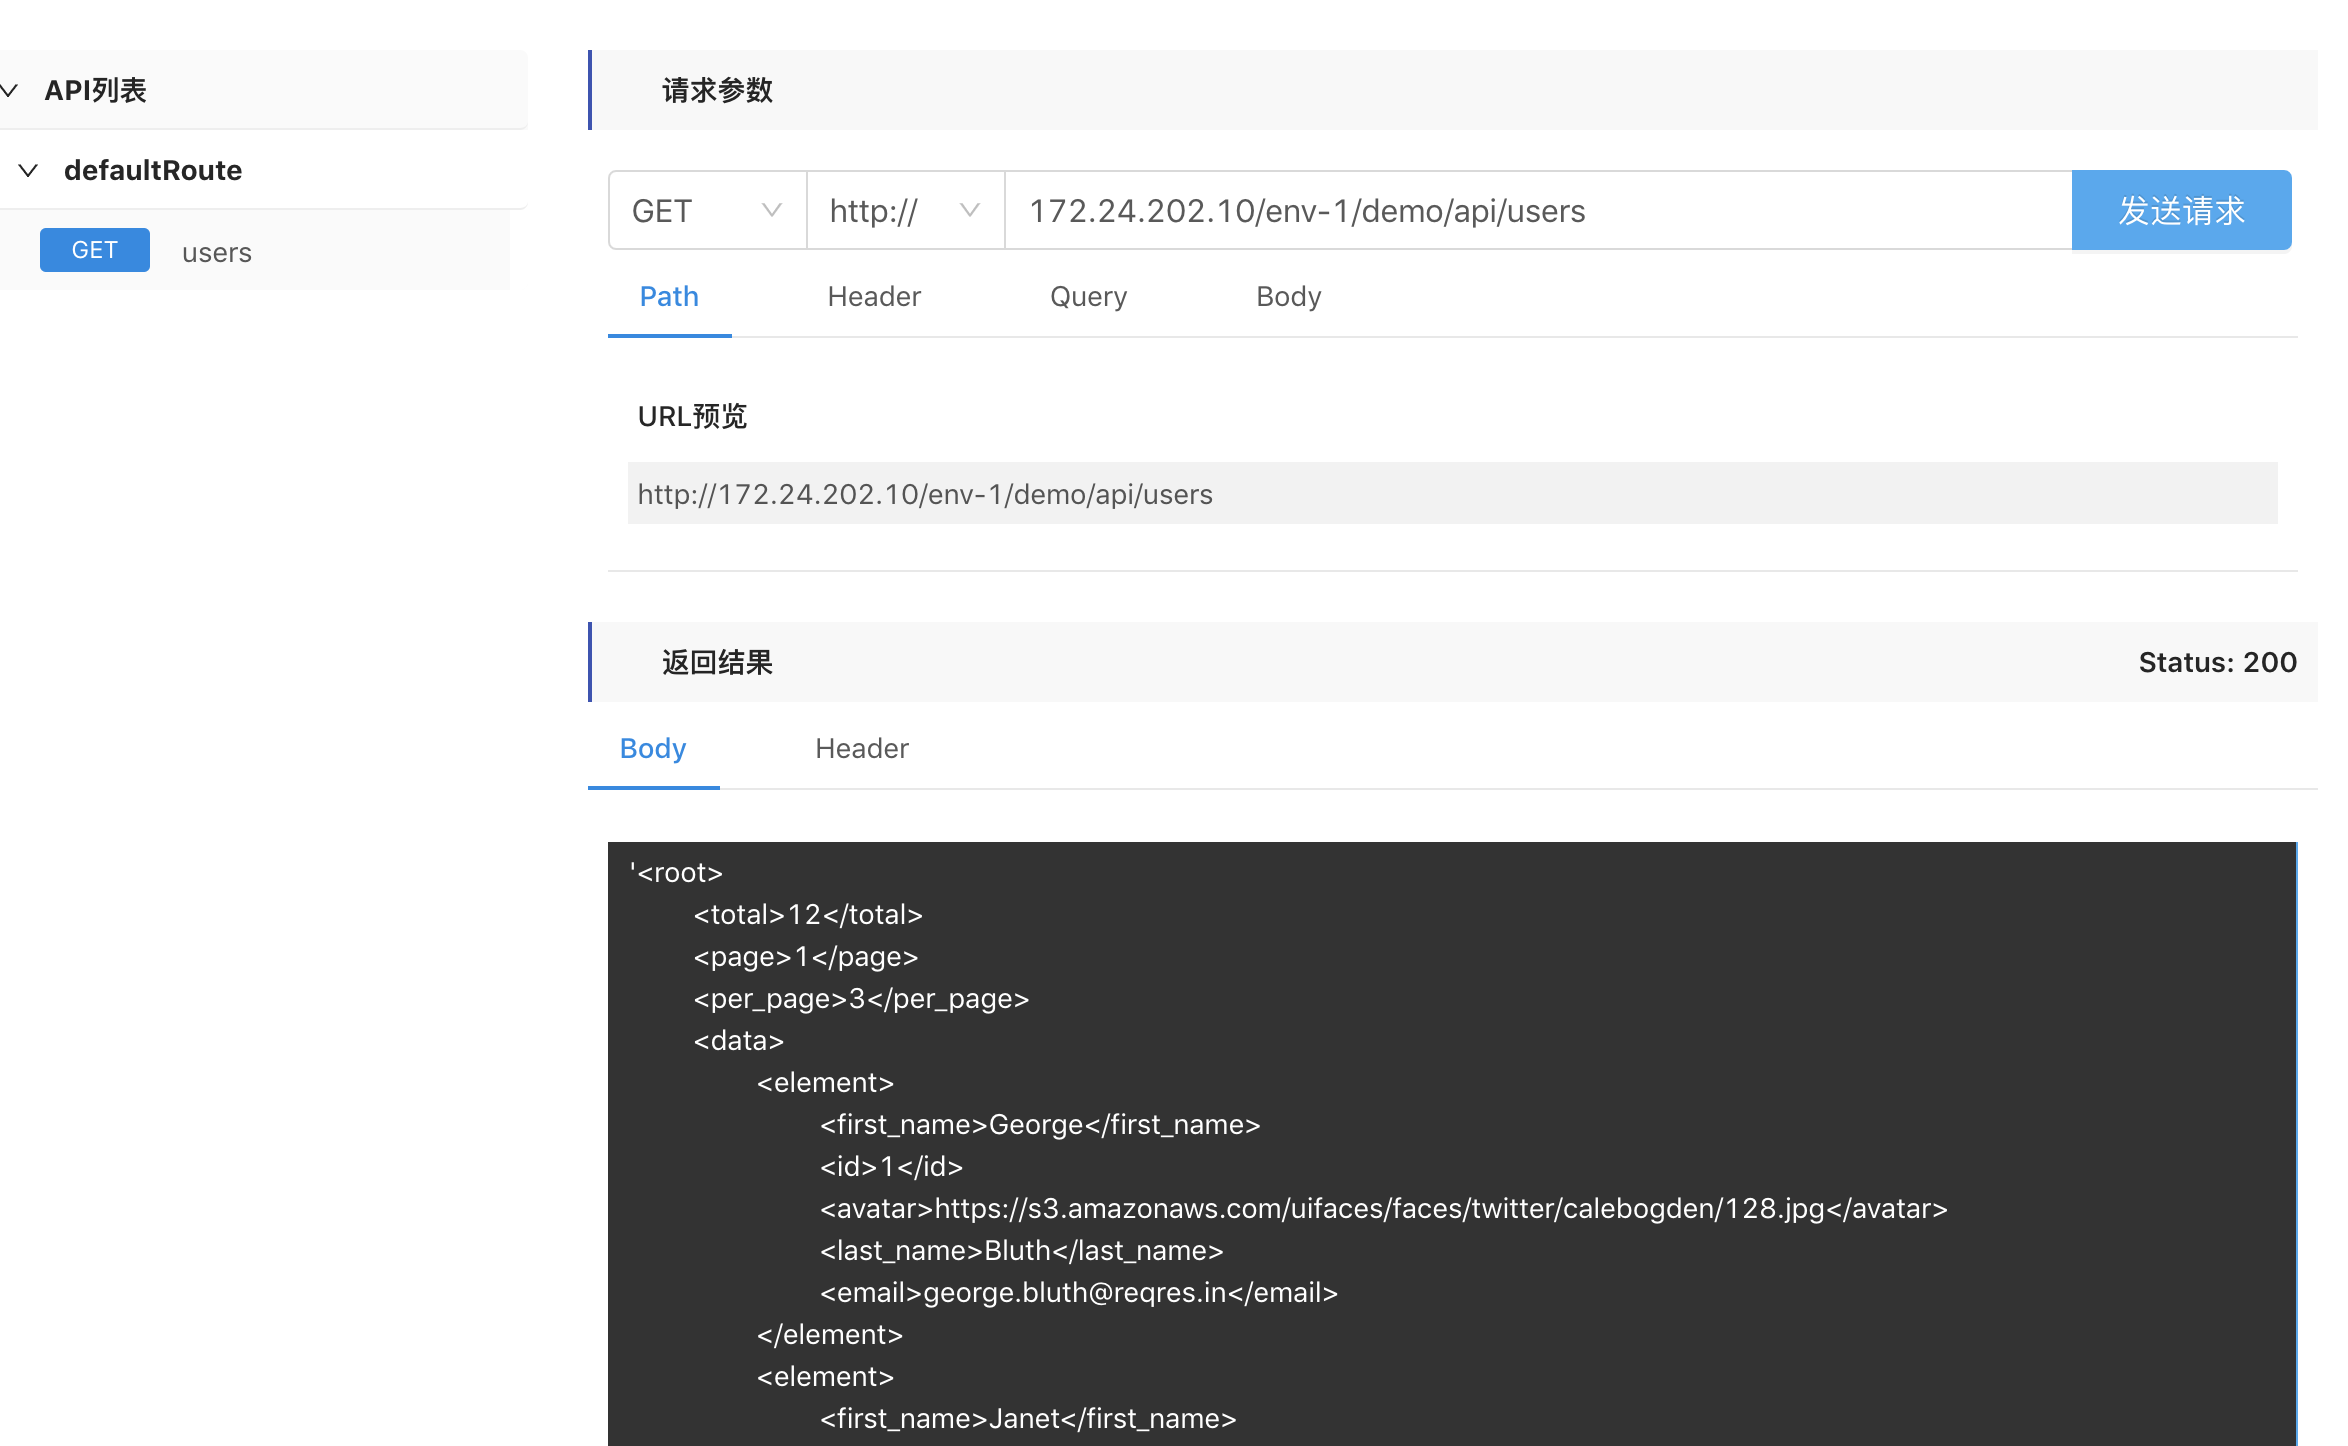Click the avatar URL in response
The width and height of the screenshot is (2348, 1446).
click(x=1380, y=1209)
